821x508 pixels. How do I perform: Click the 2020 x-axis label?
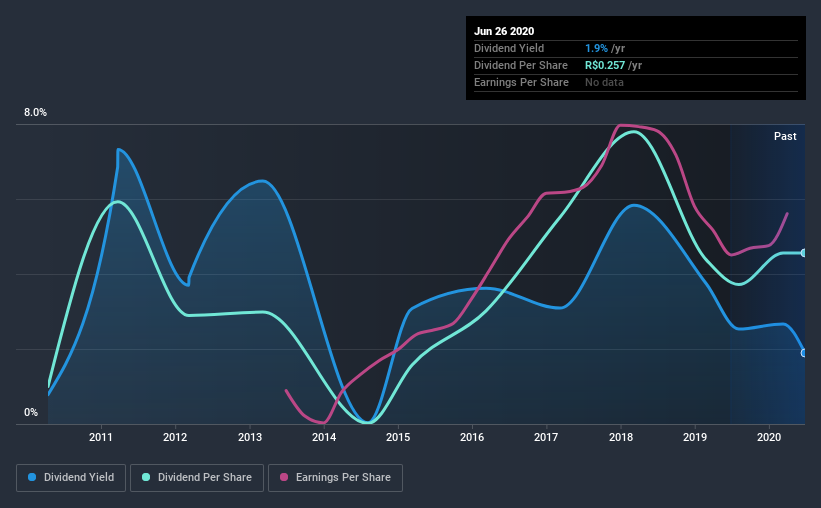coord(769,437)
